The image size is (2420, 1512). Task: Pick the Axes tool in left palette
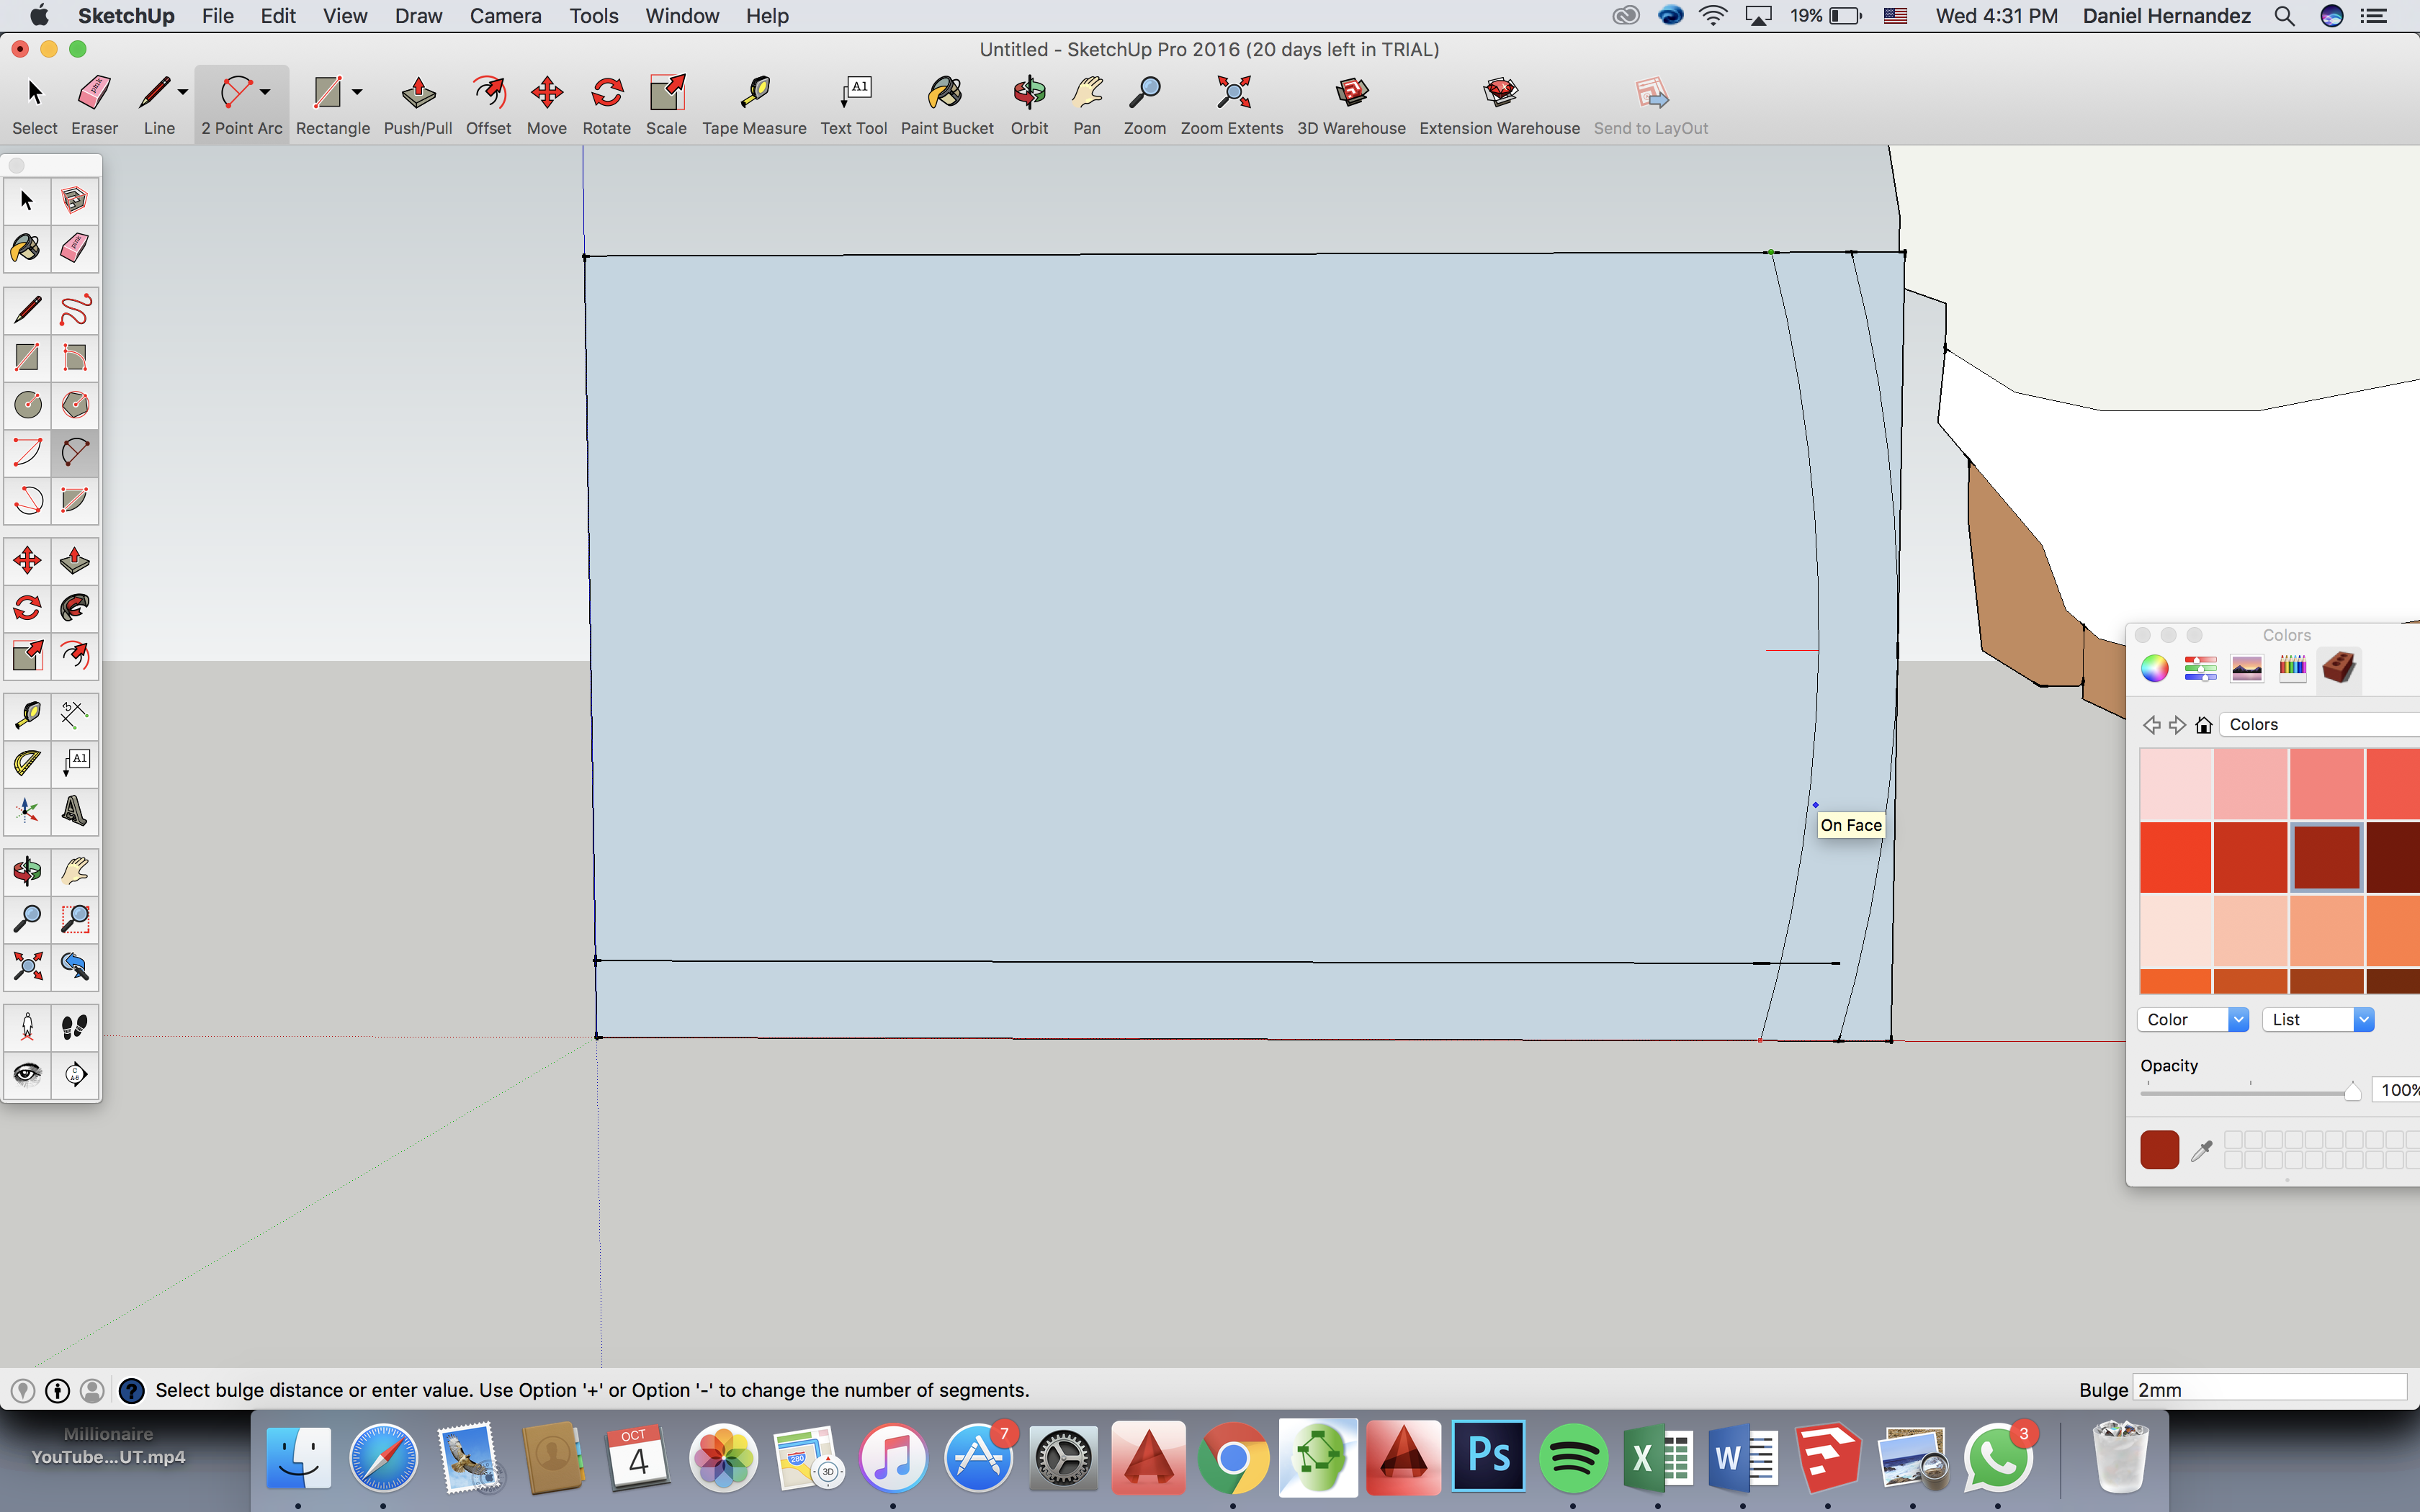tap(27, 810)
